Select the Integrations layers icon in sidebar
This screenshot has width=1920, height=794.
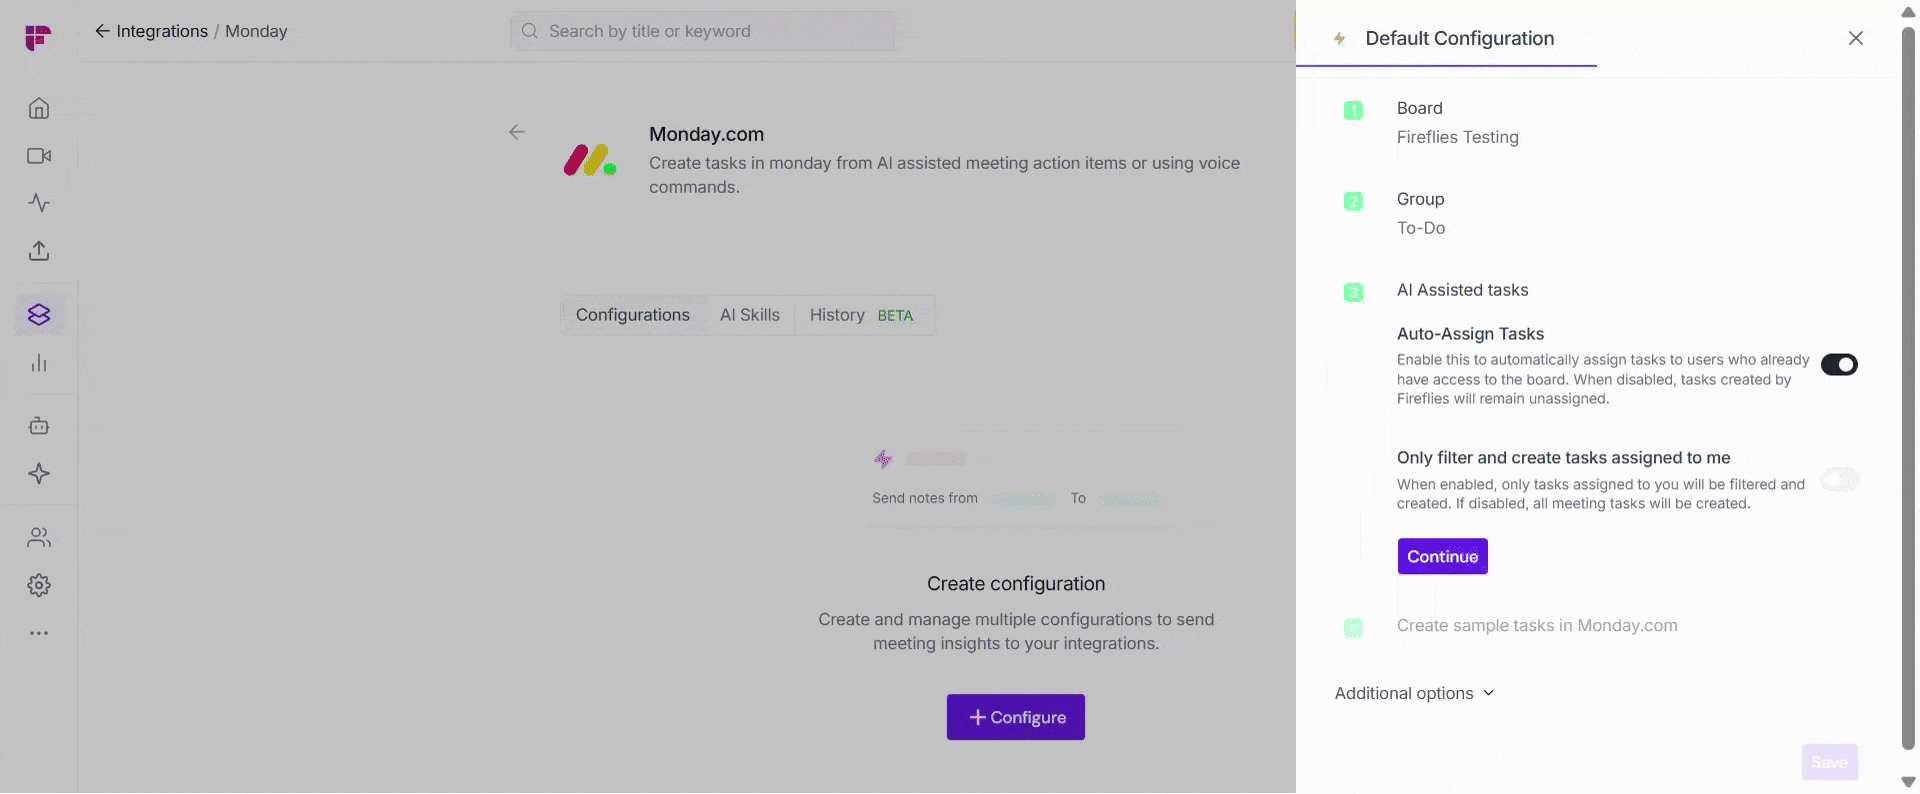(x=39, y=315)
